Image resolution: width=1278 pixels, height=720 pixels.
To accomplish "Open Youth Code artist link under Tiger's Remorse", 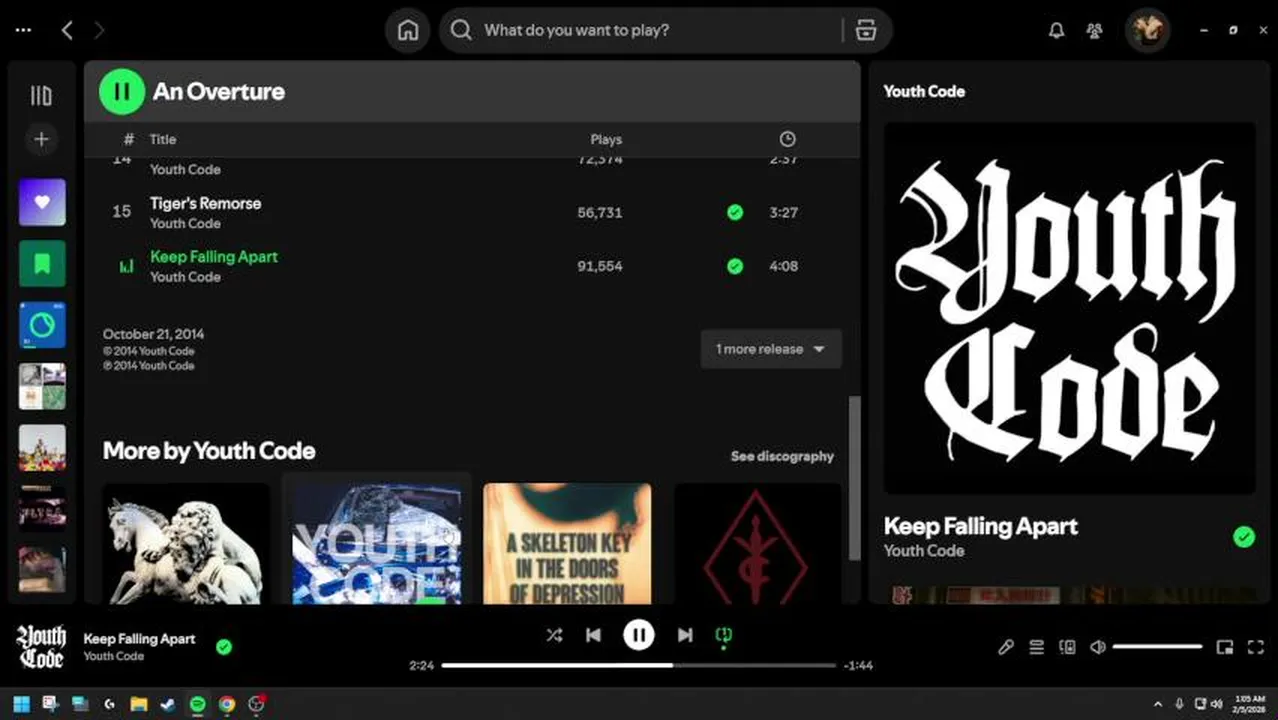I will click(x=185, y=223).
